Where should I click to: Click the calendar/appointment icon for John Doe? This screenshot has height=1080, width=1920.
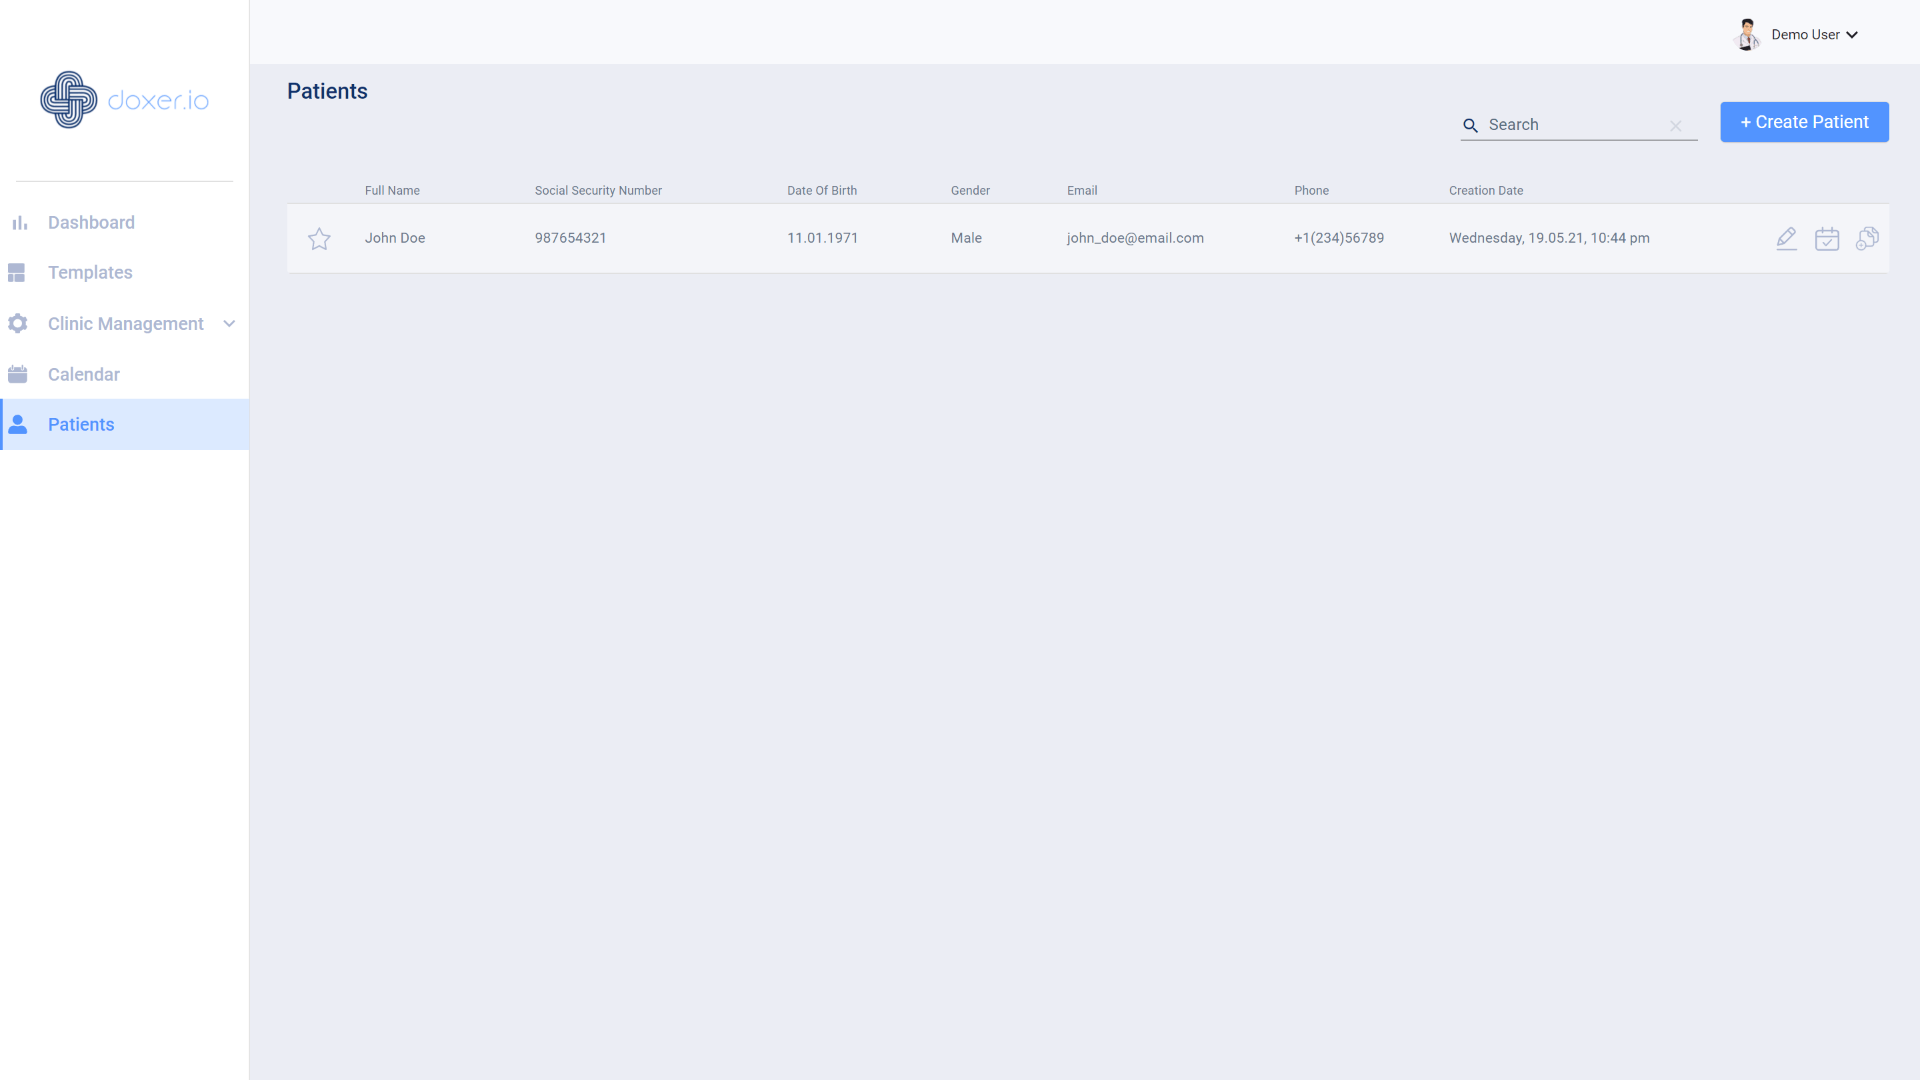tap(1826, 239)
